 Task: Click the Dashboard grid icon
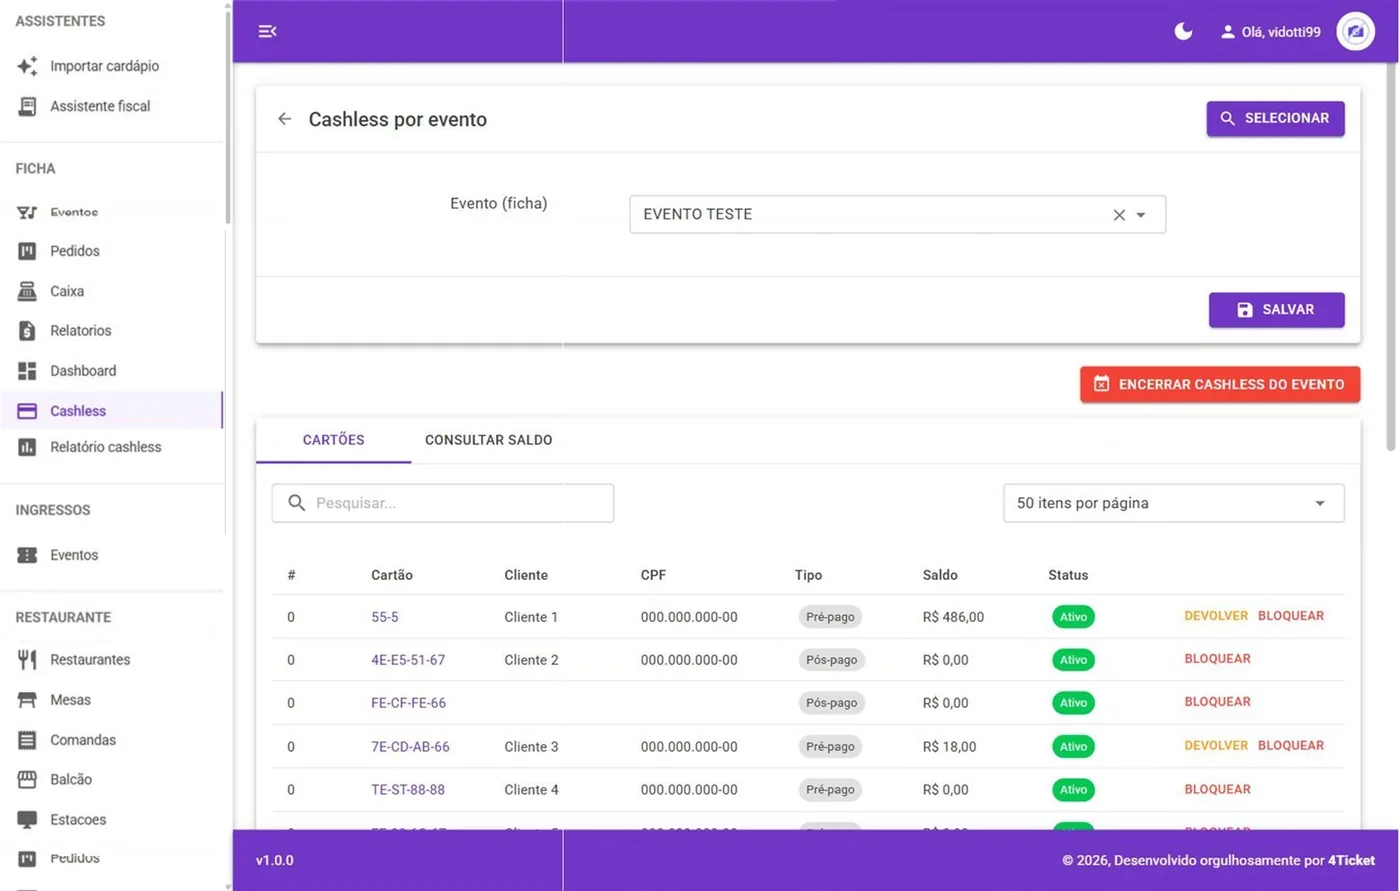click(27, 371)
